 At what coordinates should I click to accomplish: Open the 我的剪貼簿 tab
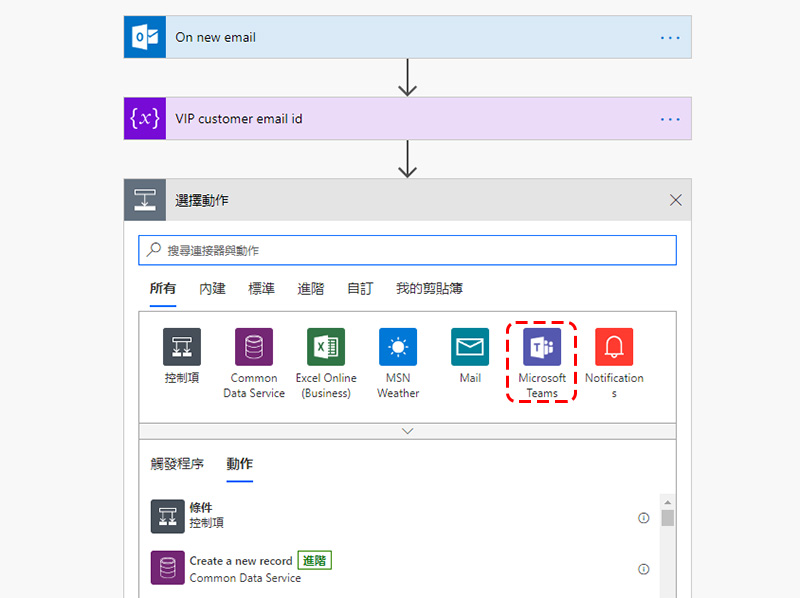click(429, 289)
